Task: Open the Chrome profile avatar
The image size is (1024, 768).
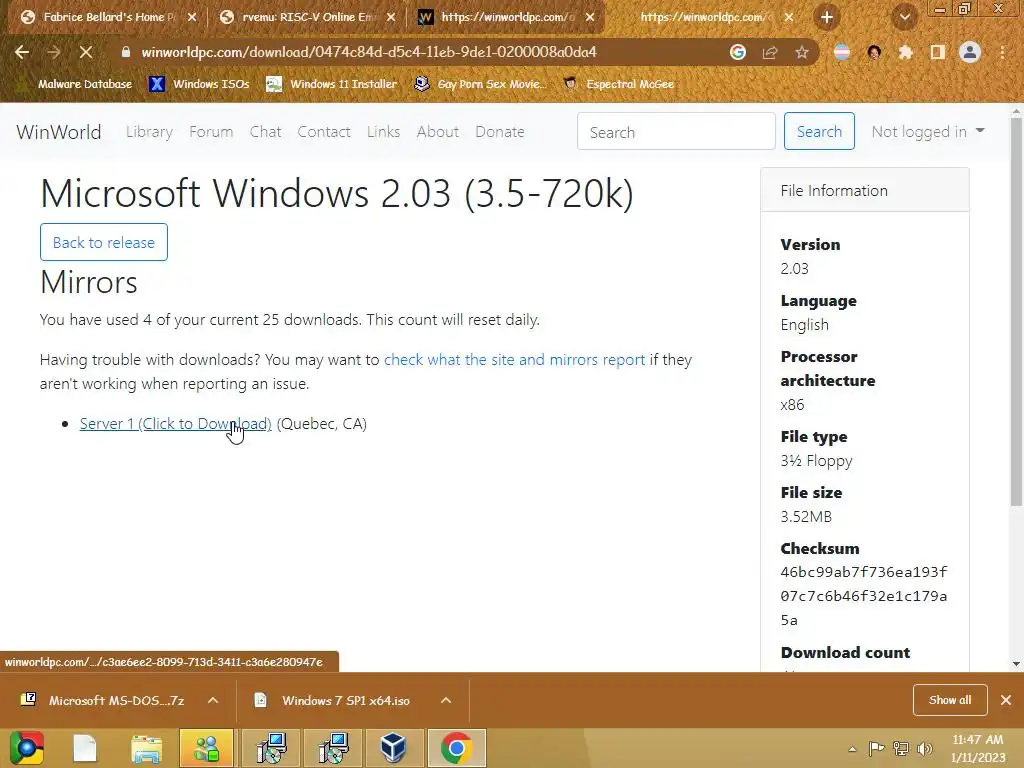Action: pos(970,52)
